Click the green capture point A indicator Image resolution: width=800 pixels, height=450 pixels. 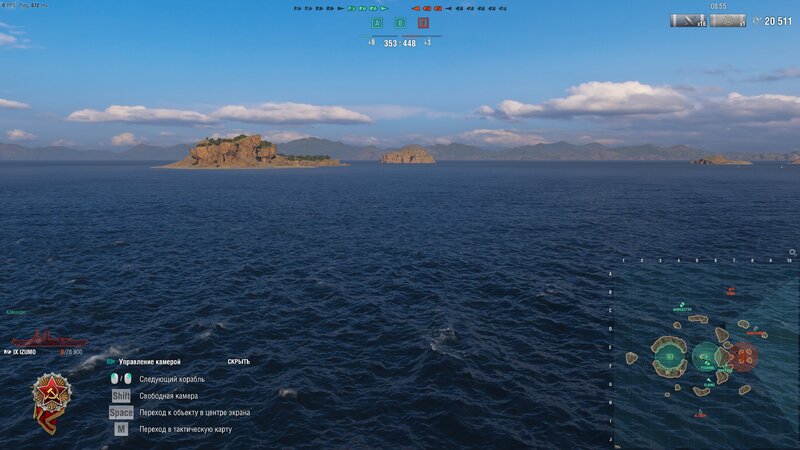(x=377, y=23)
